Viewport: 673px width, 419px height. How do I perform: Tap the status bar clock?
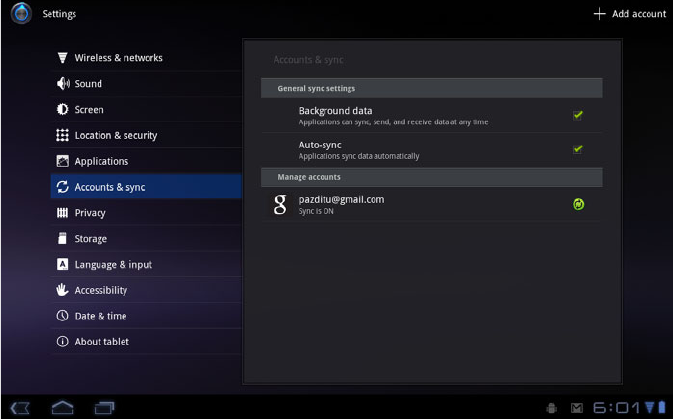(x=618, y=407)
